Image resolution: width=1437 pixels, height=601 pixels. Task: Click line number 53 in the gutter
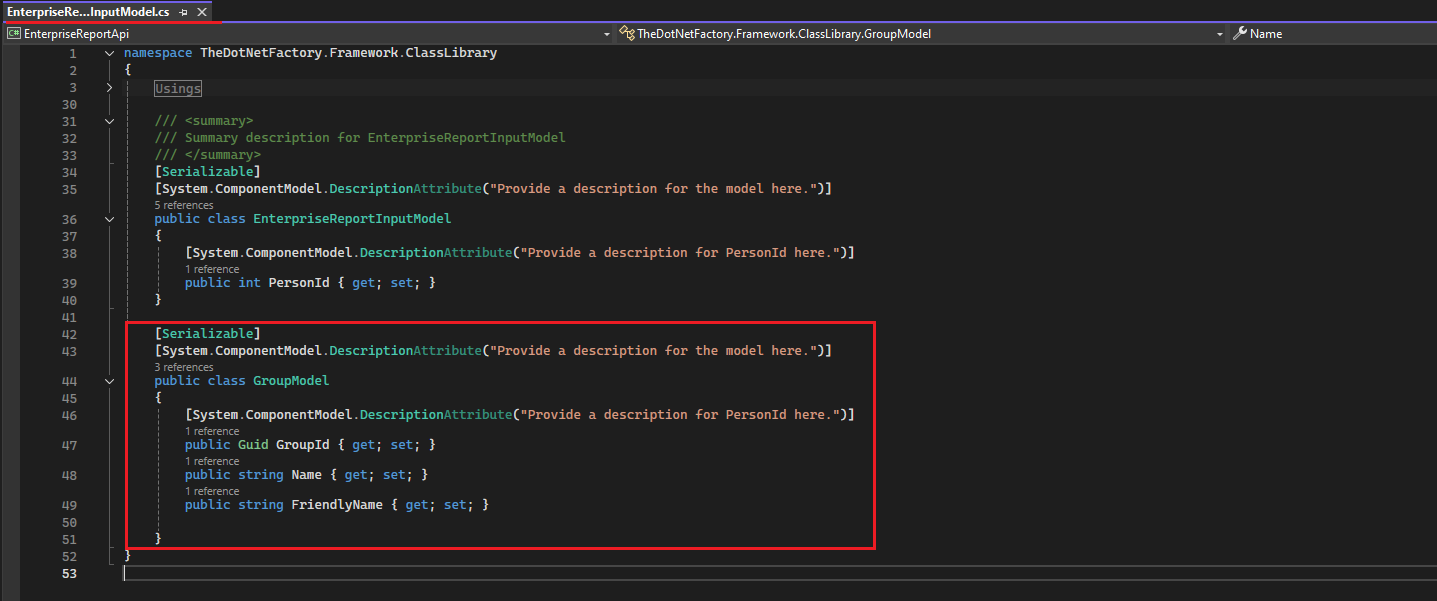tap(69, 573)
